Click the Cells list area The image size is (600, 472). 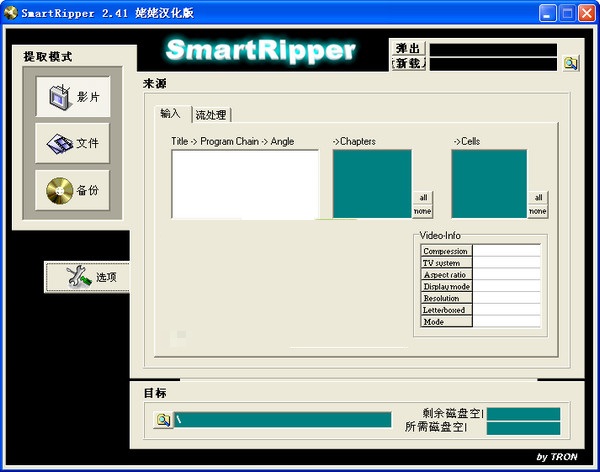pyautogui.click(x=488, y=183)
